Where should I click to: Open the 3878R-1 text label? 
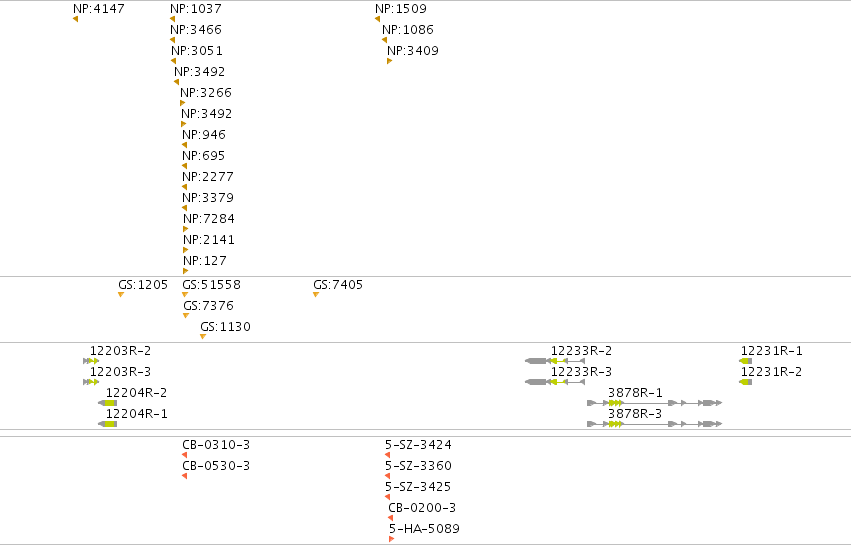(636, 393)
